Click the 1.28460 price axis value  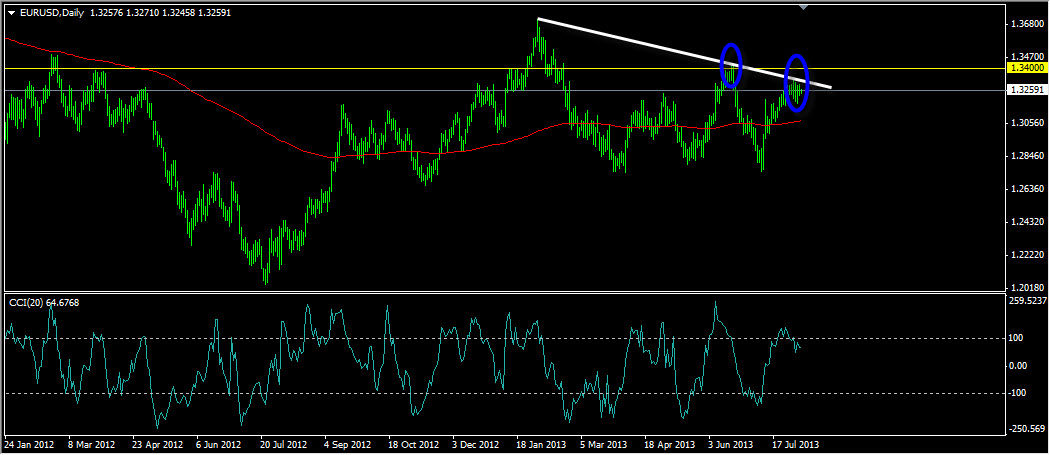[1029, 156]
